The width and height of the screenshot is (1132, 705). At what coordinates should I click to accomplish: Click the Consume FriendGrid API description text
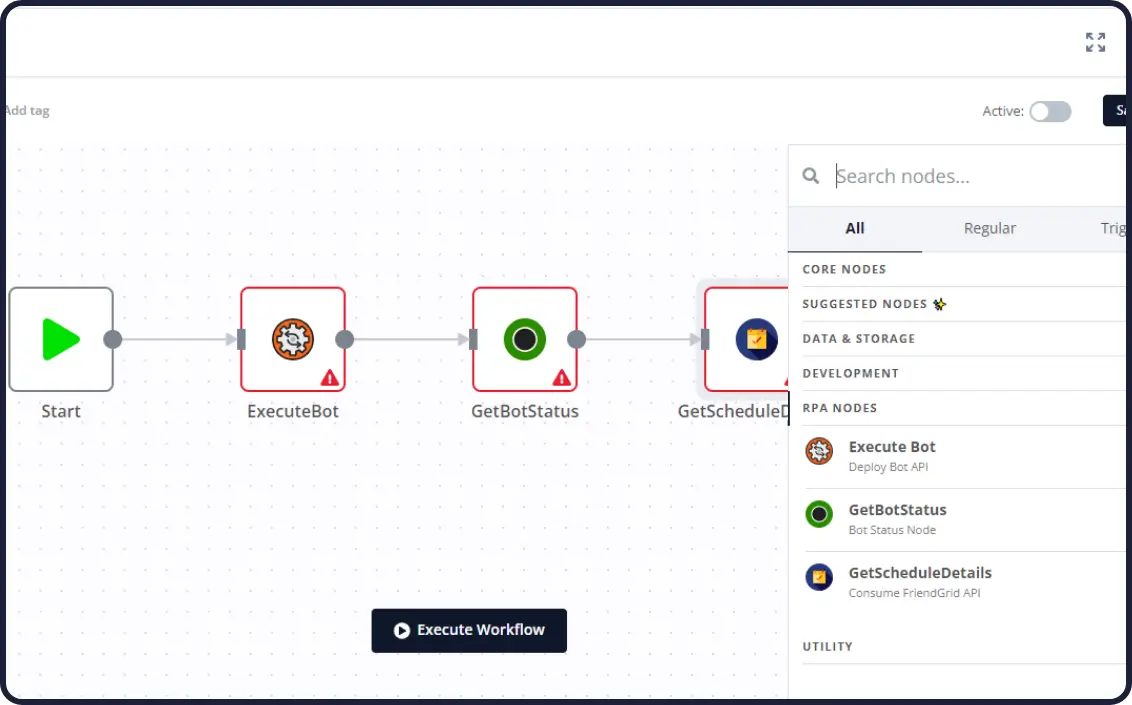(x=914, y=593)
